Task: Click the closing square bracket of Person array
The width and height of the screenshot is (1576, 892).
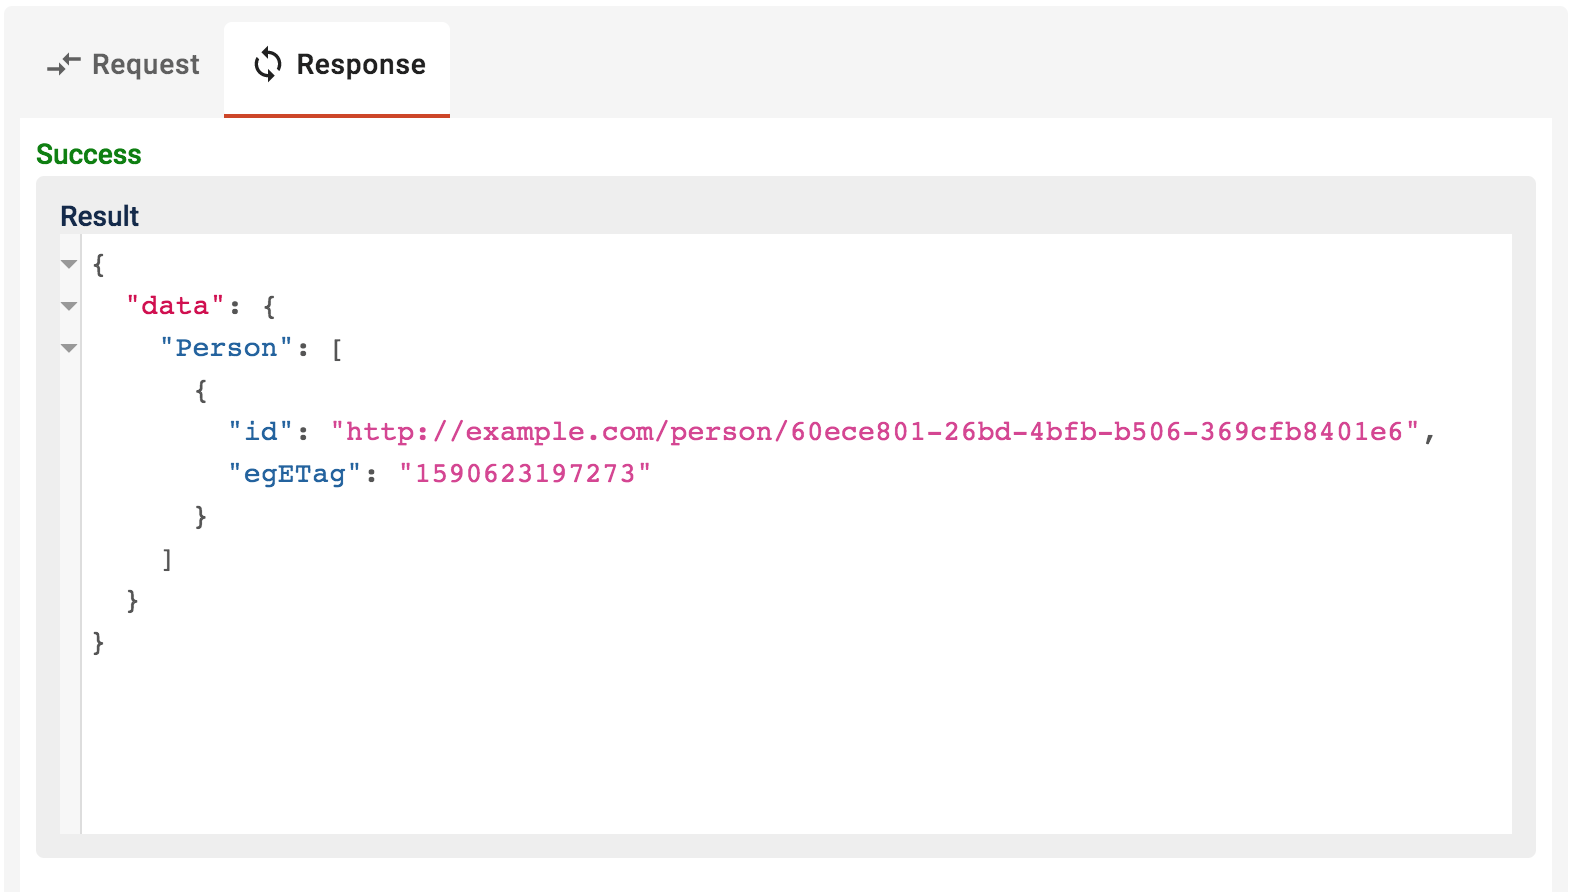Action: pyautogui.click(x=167, y=559)
